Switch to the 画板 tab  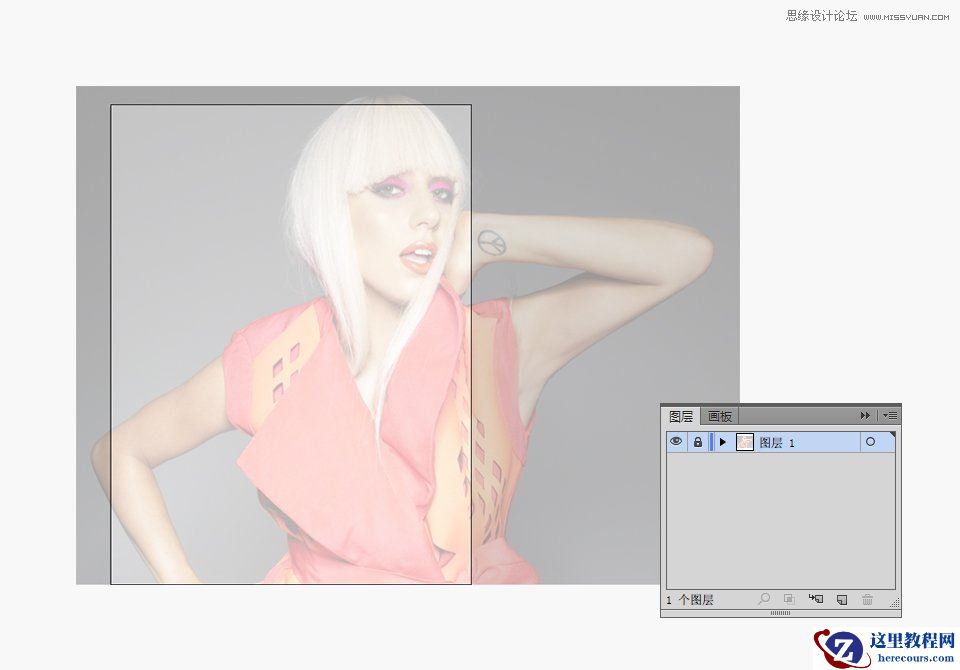(x=719, y=416)
